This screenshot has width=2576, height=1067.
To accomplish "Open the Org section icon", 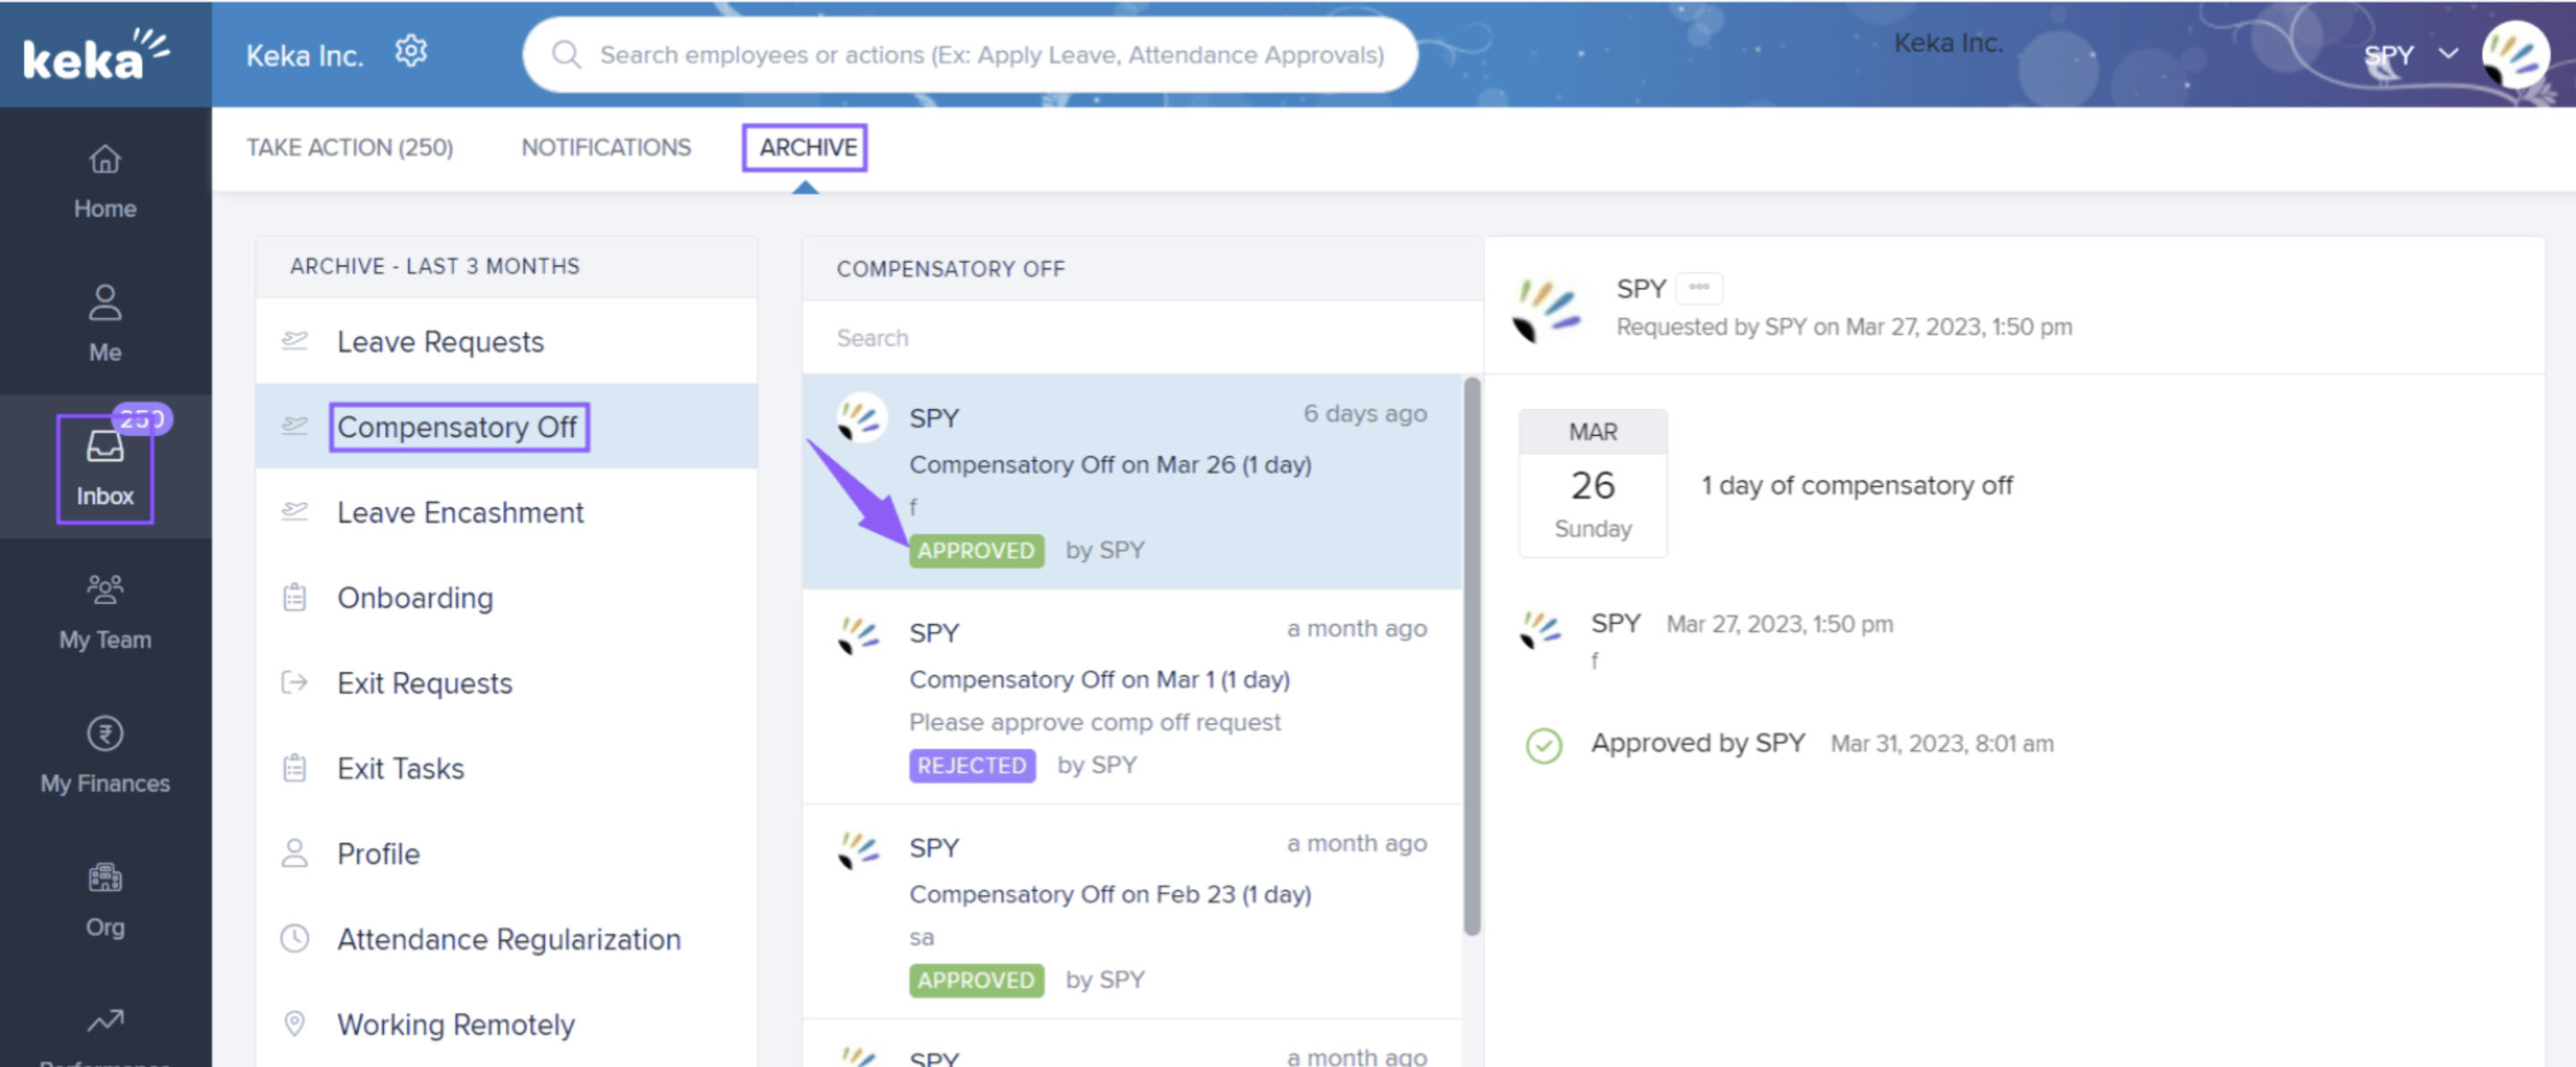I will point(105,878).
